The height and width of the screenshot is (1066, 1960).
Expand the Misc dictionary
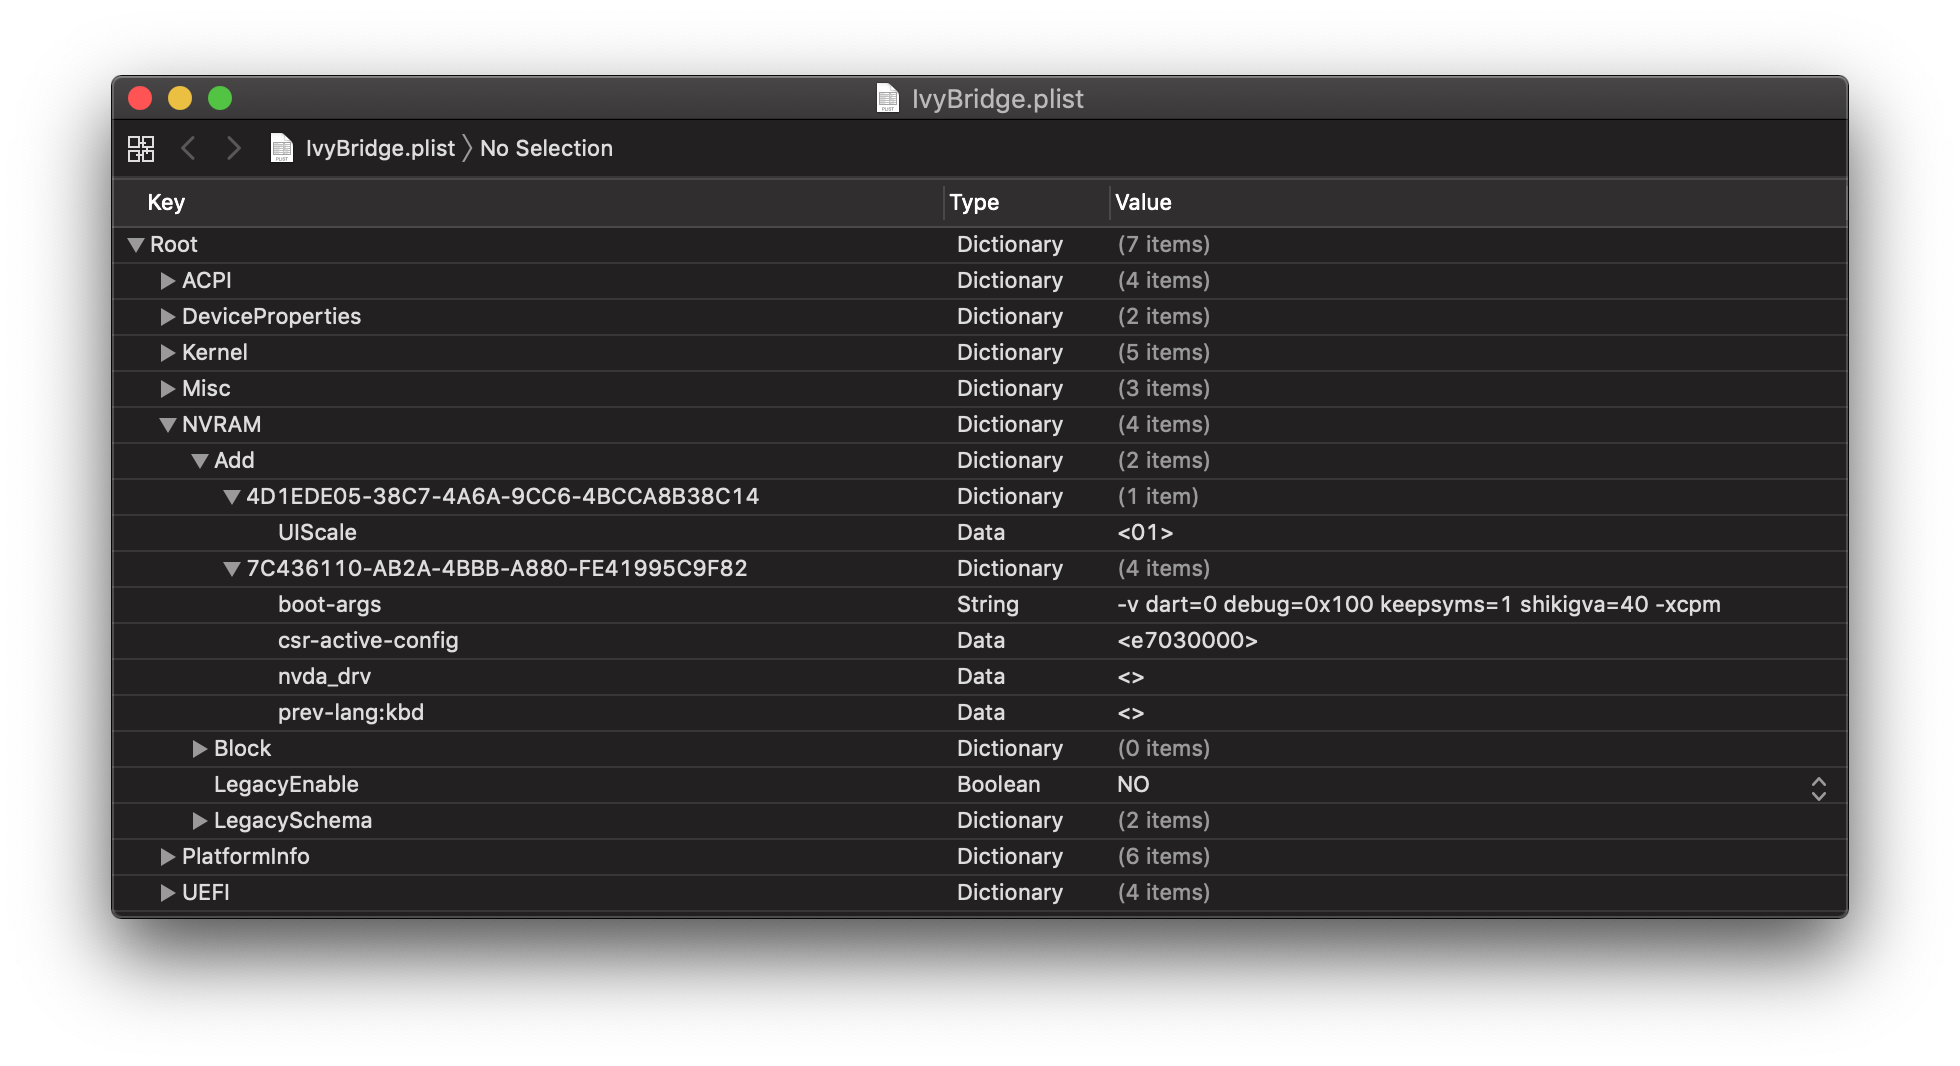(x=168, y=389)
